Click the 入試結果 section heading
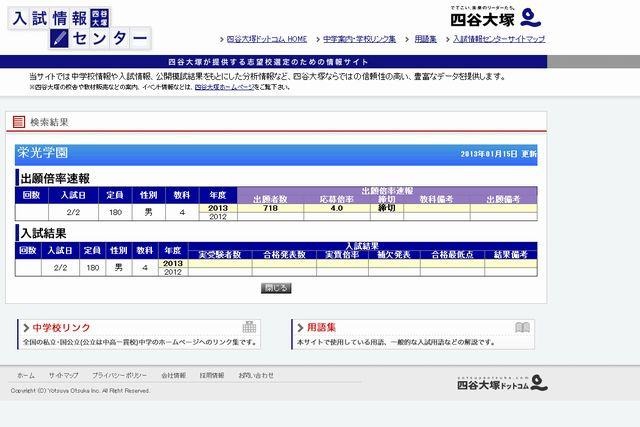This screenshot has width=640, height=427. click(x=43, y=234)
